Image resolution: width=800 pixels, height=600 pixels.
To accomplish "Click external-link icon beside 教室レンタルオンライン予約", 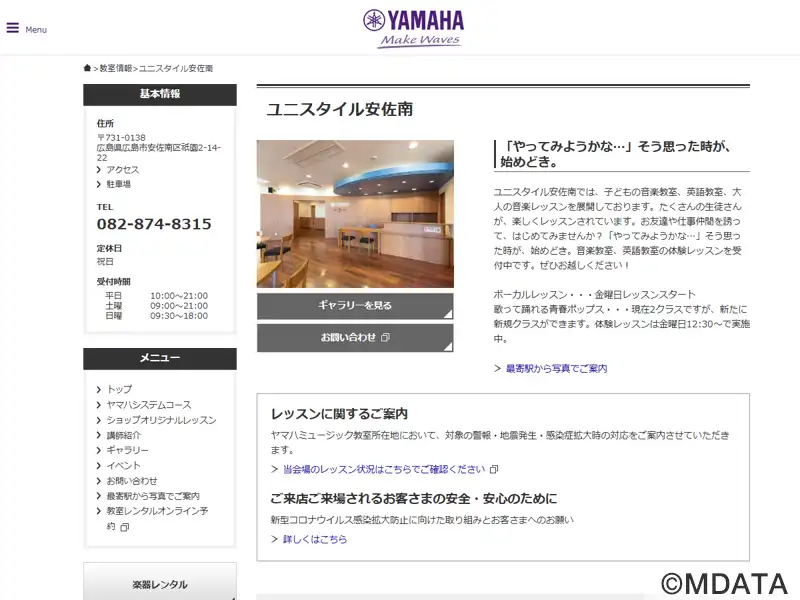I will click(x=124, y=527).
